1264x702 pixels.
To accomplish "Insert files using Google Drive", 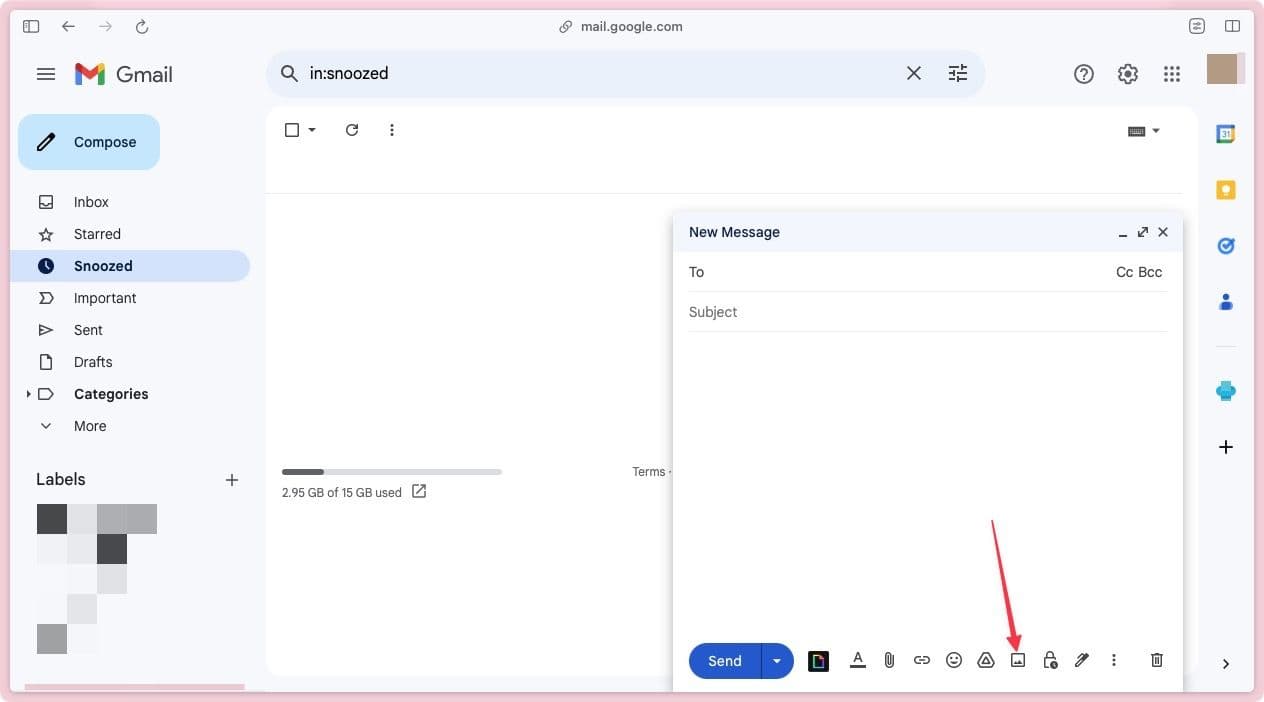I will (x=985, y=660).
